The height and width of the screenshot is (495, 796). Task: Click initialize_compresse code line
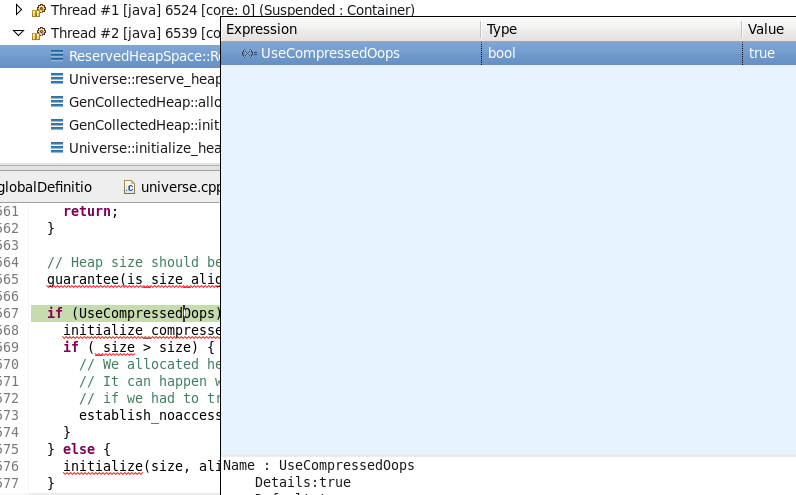pos(142,331)
